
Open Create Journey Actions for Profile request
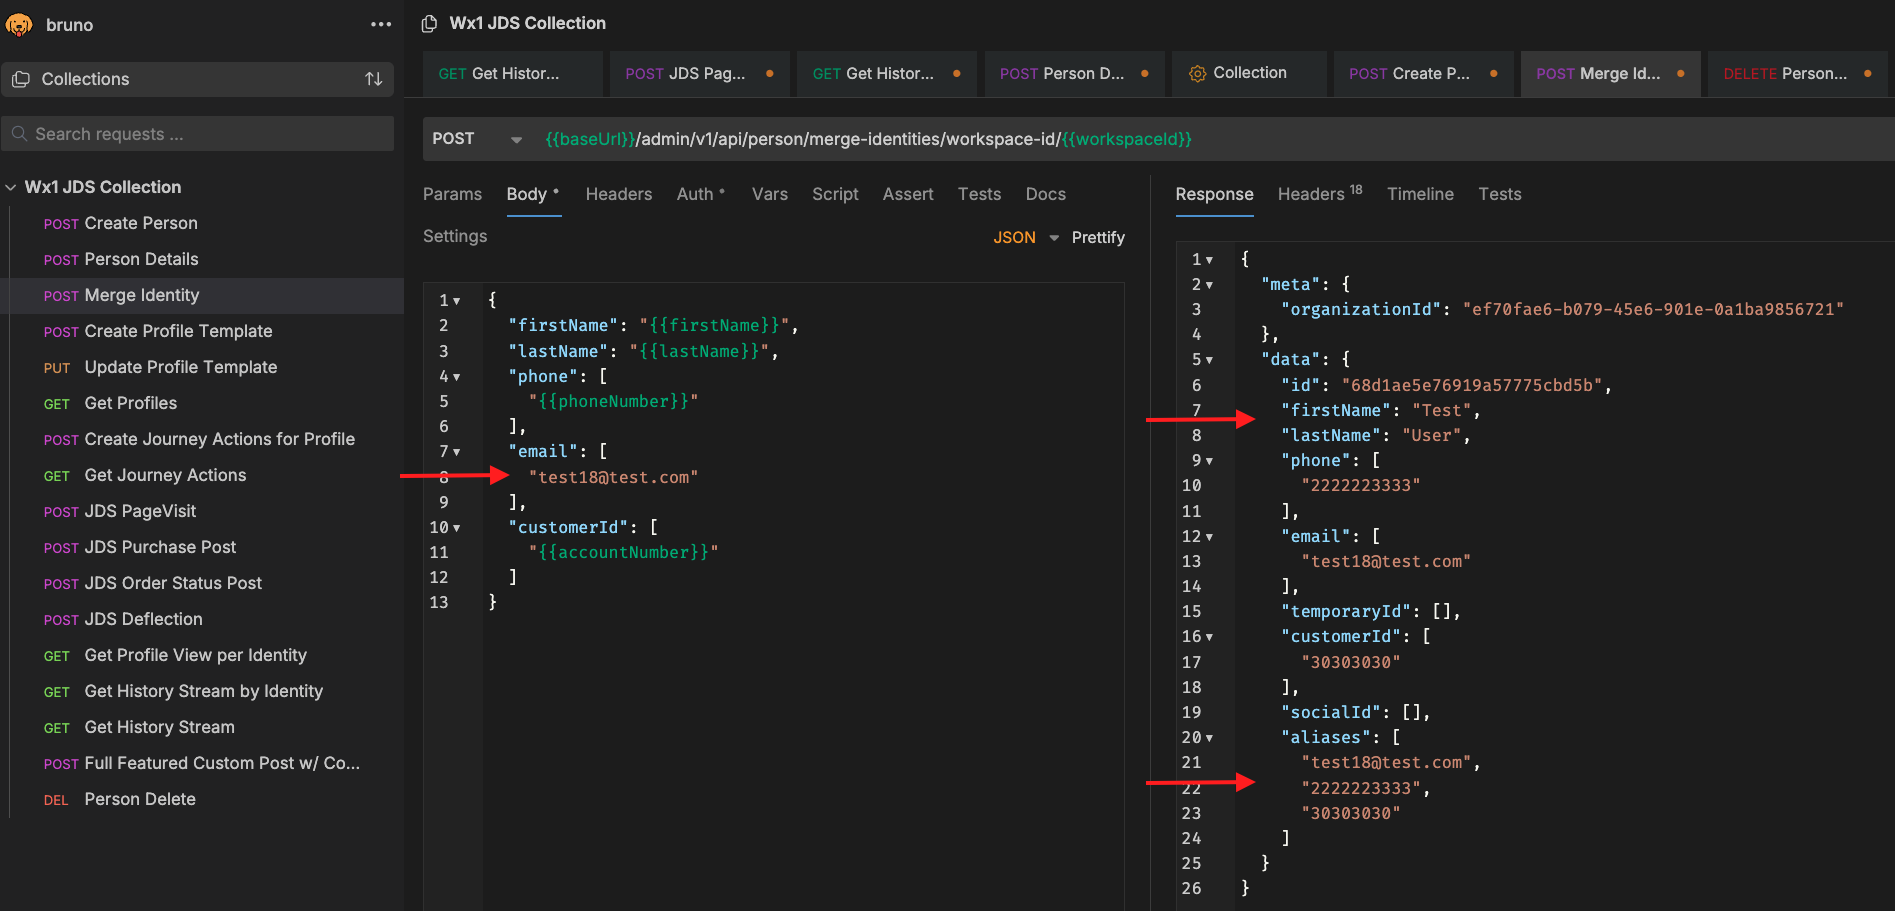pos(203,439)
